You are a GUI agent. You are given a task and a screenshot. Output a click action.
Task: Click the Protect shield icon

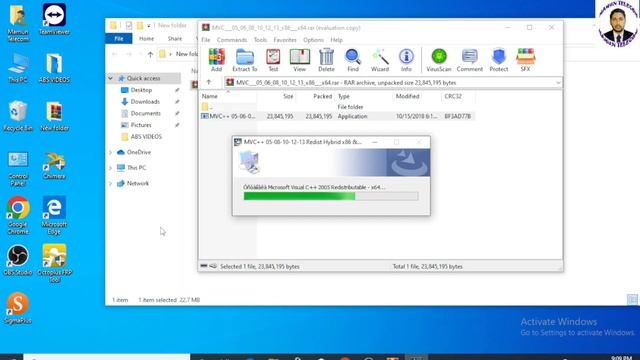point(499,60)
